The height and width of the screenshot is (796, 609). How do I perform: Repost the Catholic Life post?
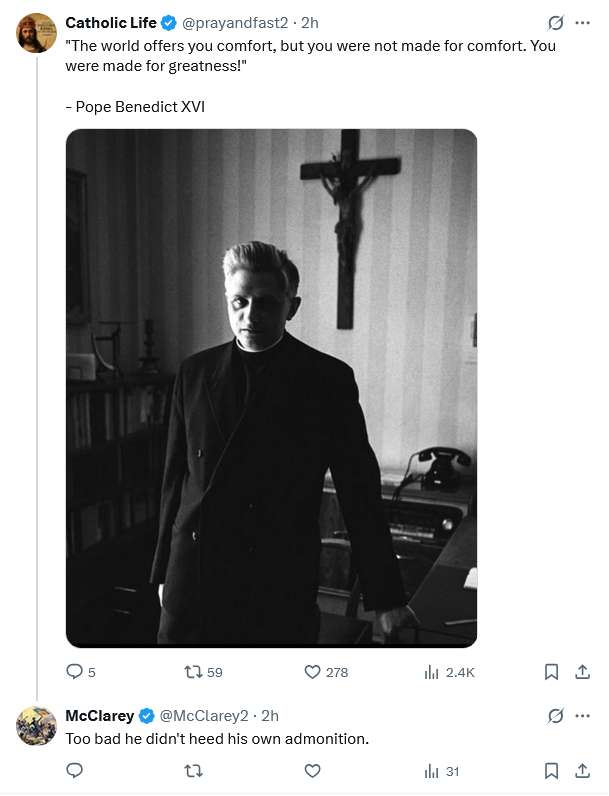194,672
